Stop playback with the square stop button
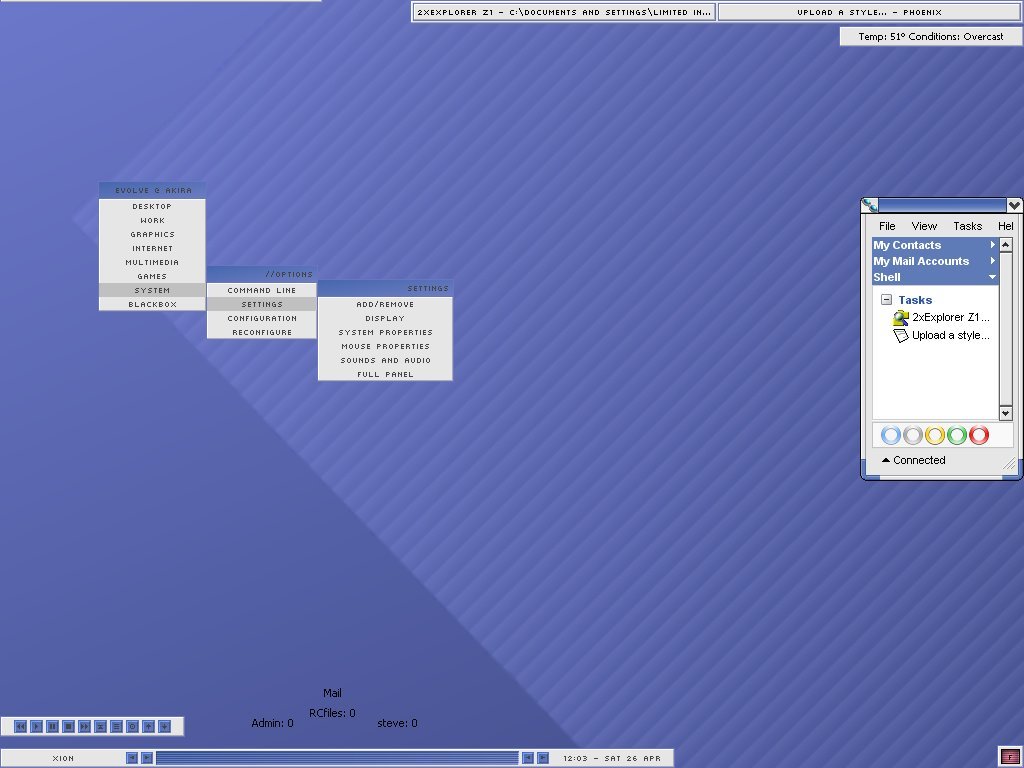This screenshot has height=768, width=1024. [x=69, y=726]
